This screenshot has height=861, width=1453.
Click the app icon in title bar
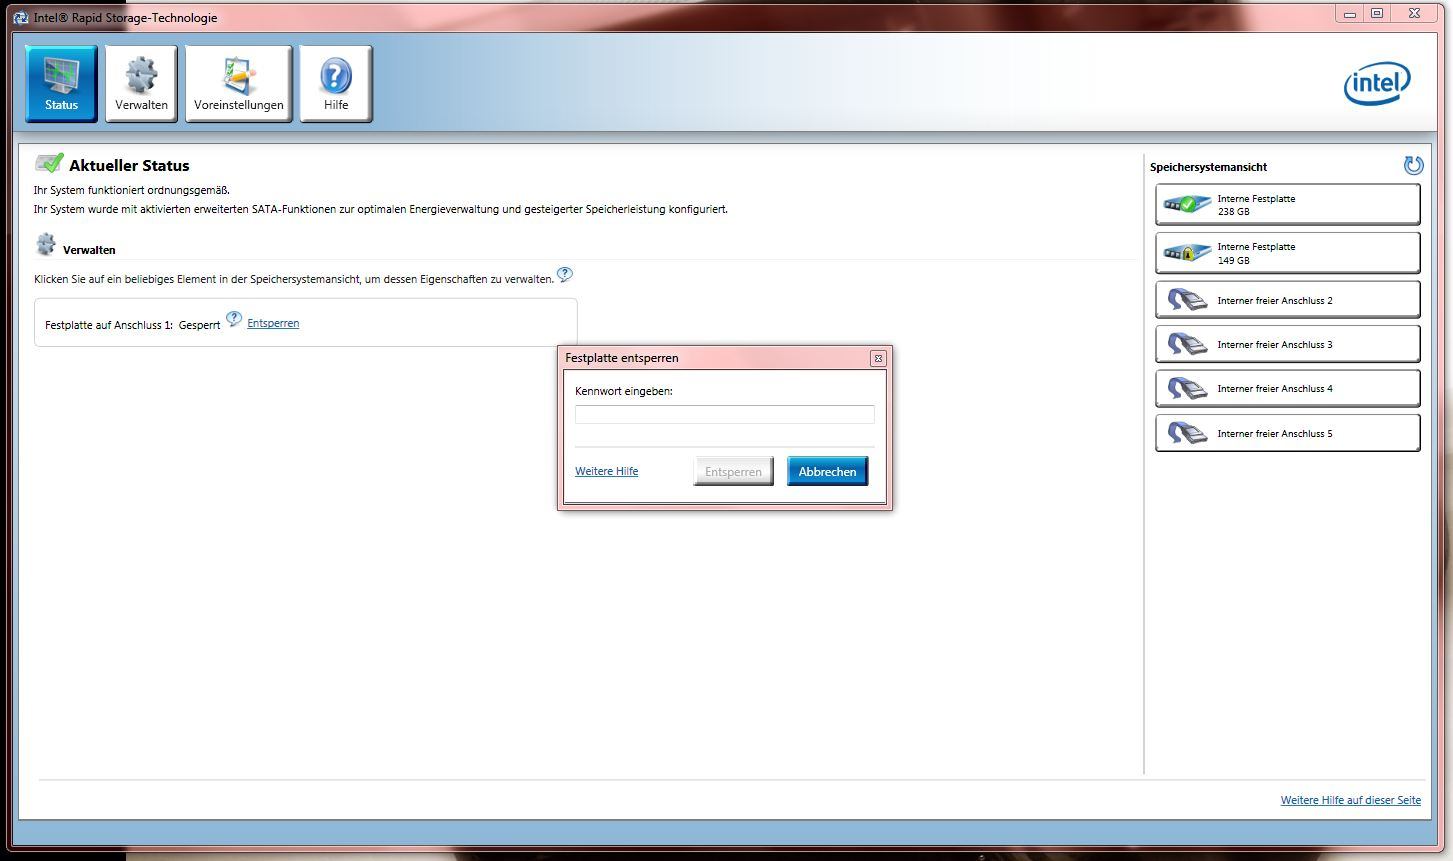[21, 17]
